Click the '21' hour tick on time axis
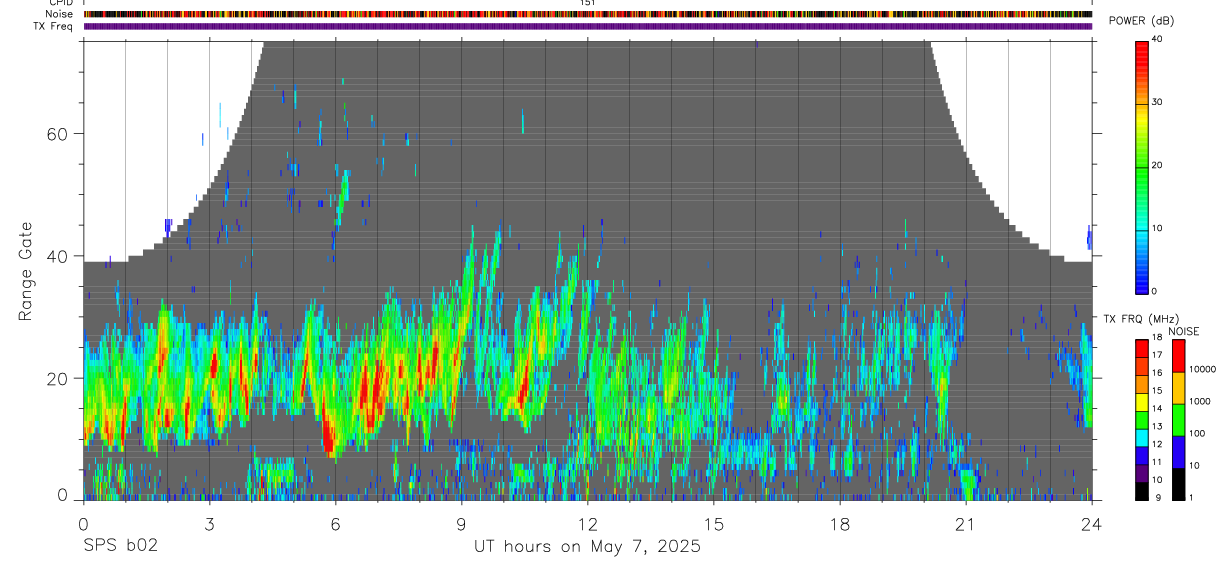Image resolution: width=1228 pixels, height=567 pixels. [966, 524]
